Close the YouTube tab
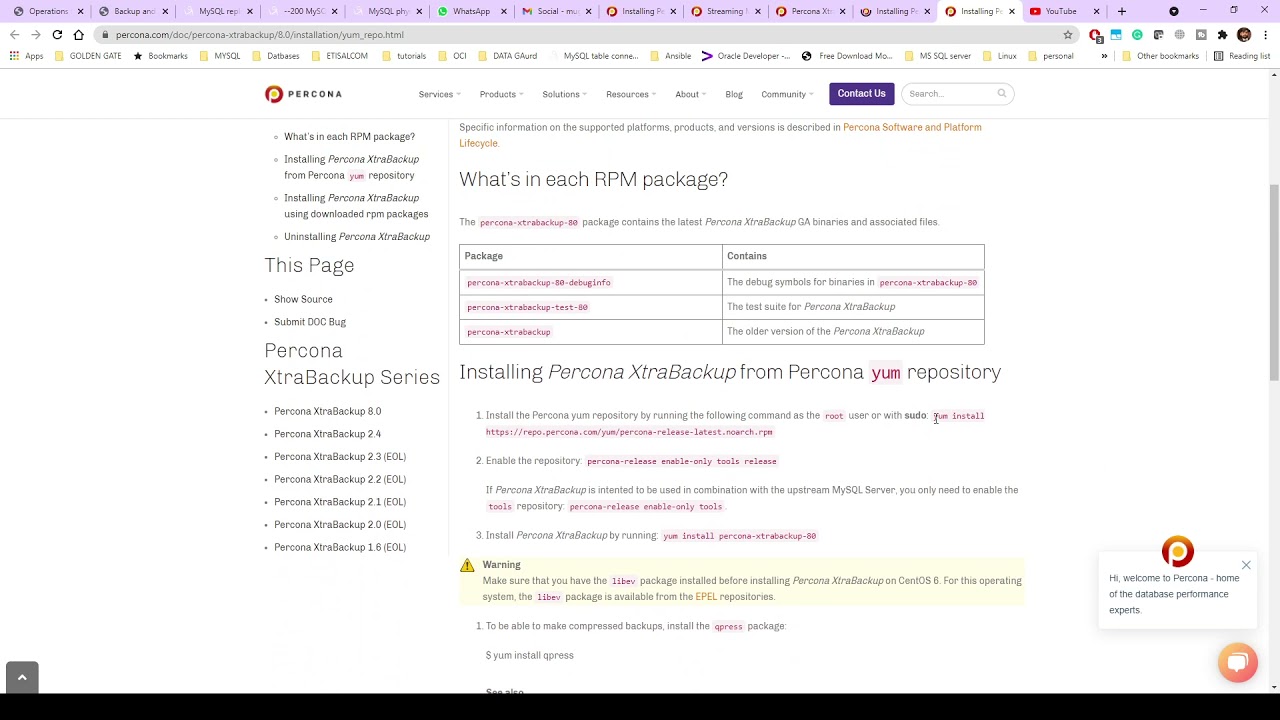 tap(1096, 11)
